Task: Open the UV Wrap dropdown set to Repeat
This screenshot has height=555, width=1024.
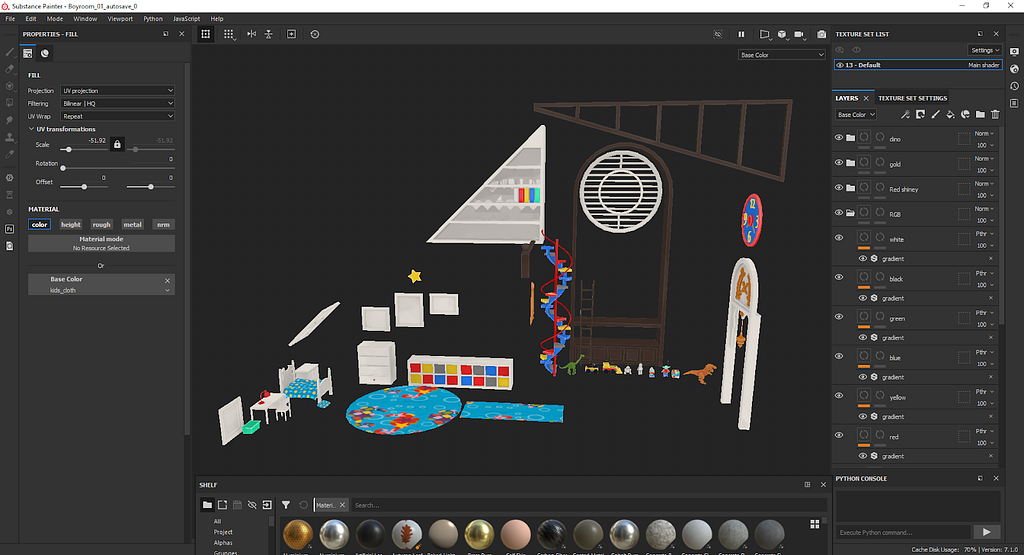Action: 118,116
